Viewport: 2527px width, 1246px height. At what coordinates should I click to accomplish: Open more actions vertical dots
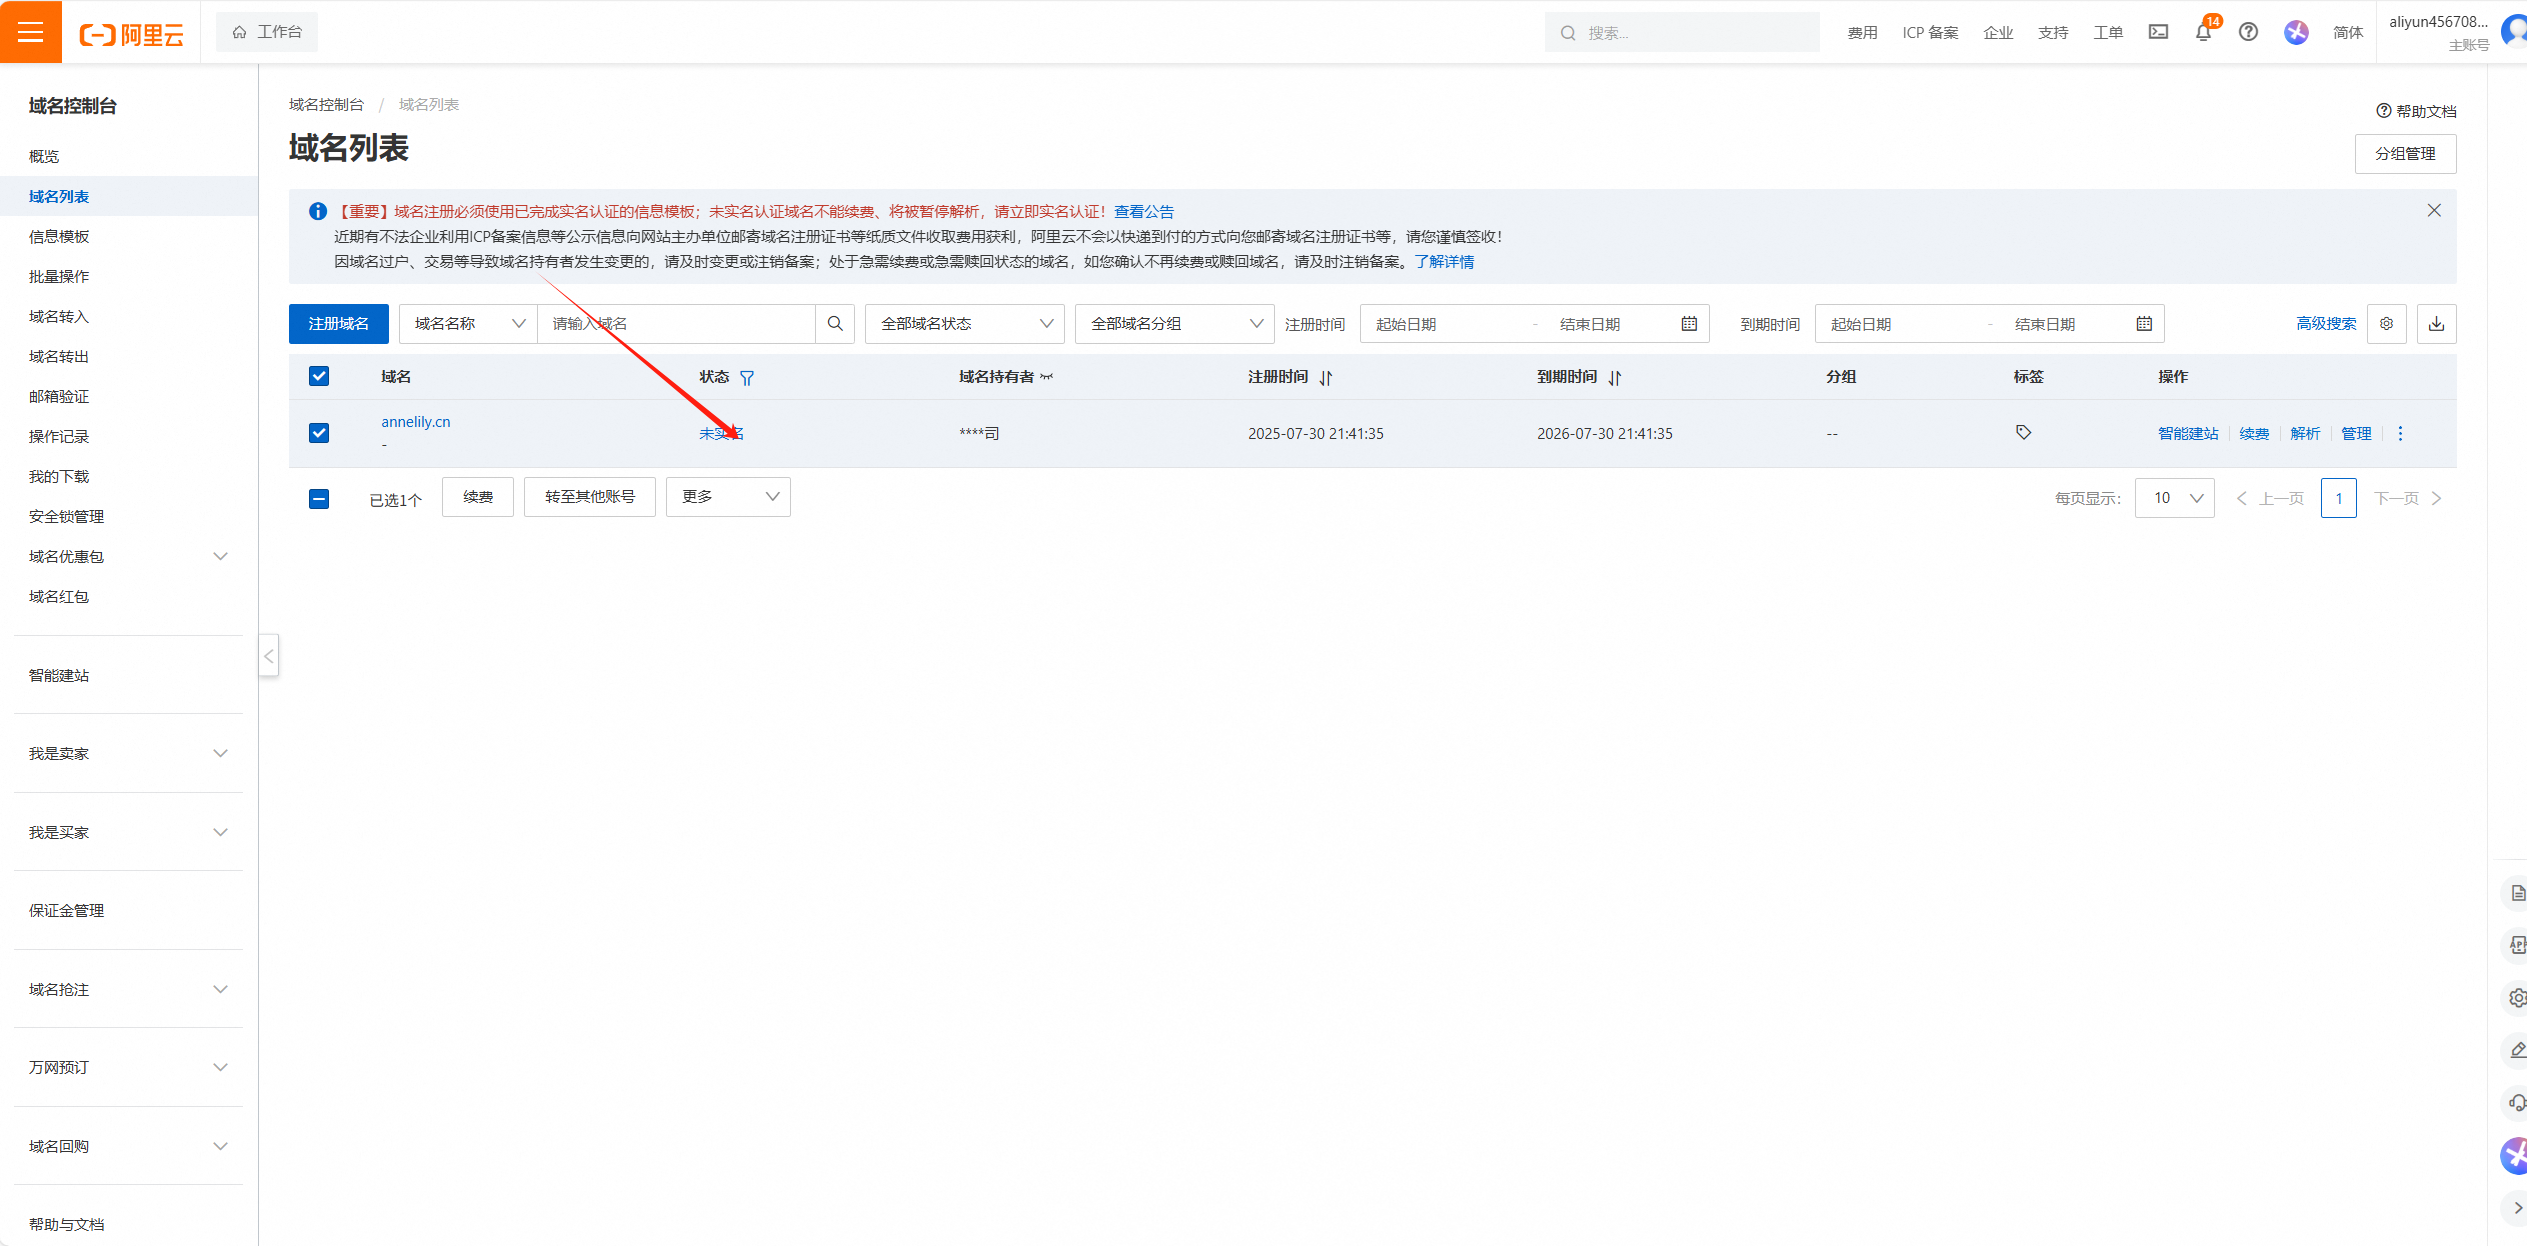click(x=2400, y=433)
